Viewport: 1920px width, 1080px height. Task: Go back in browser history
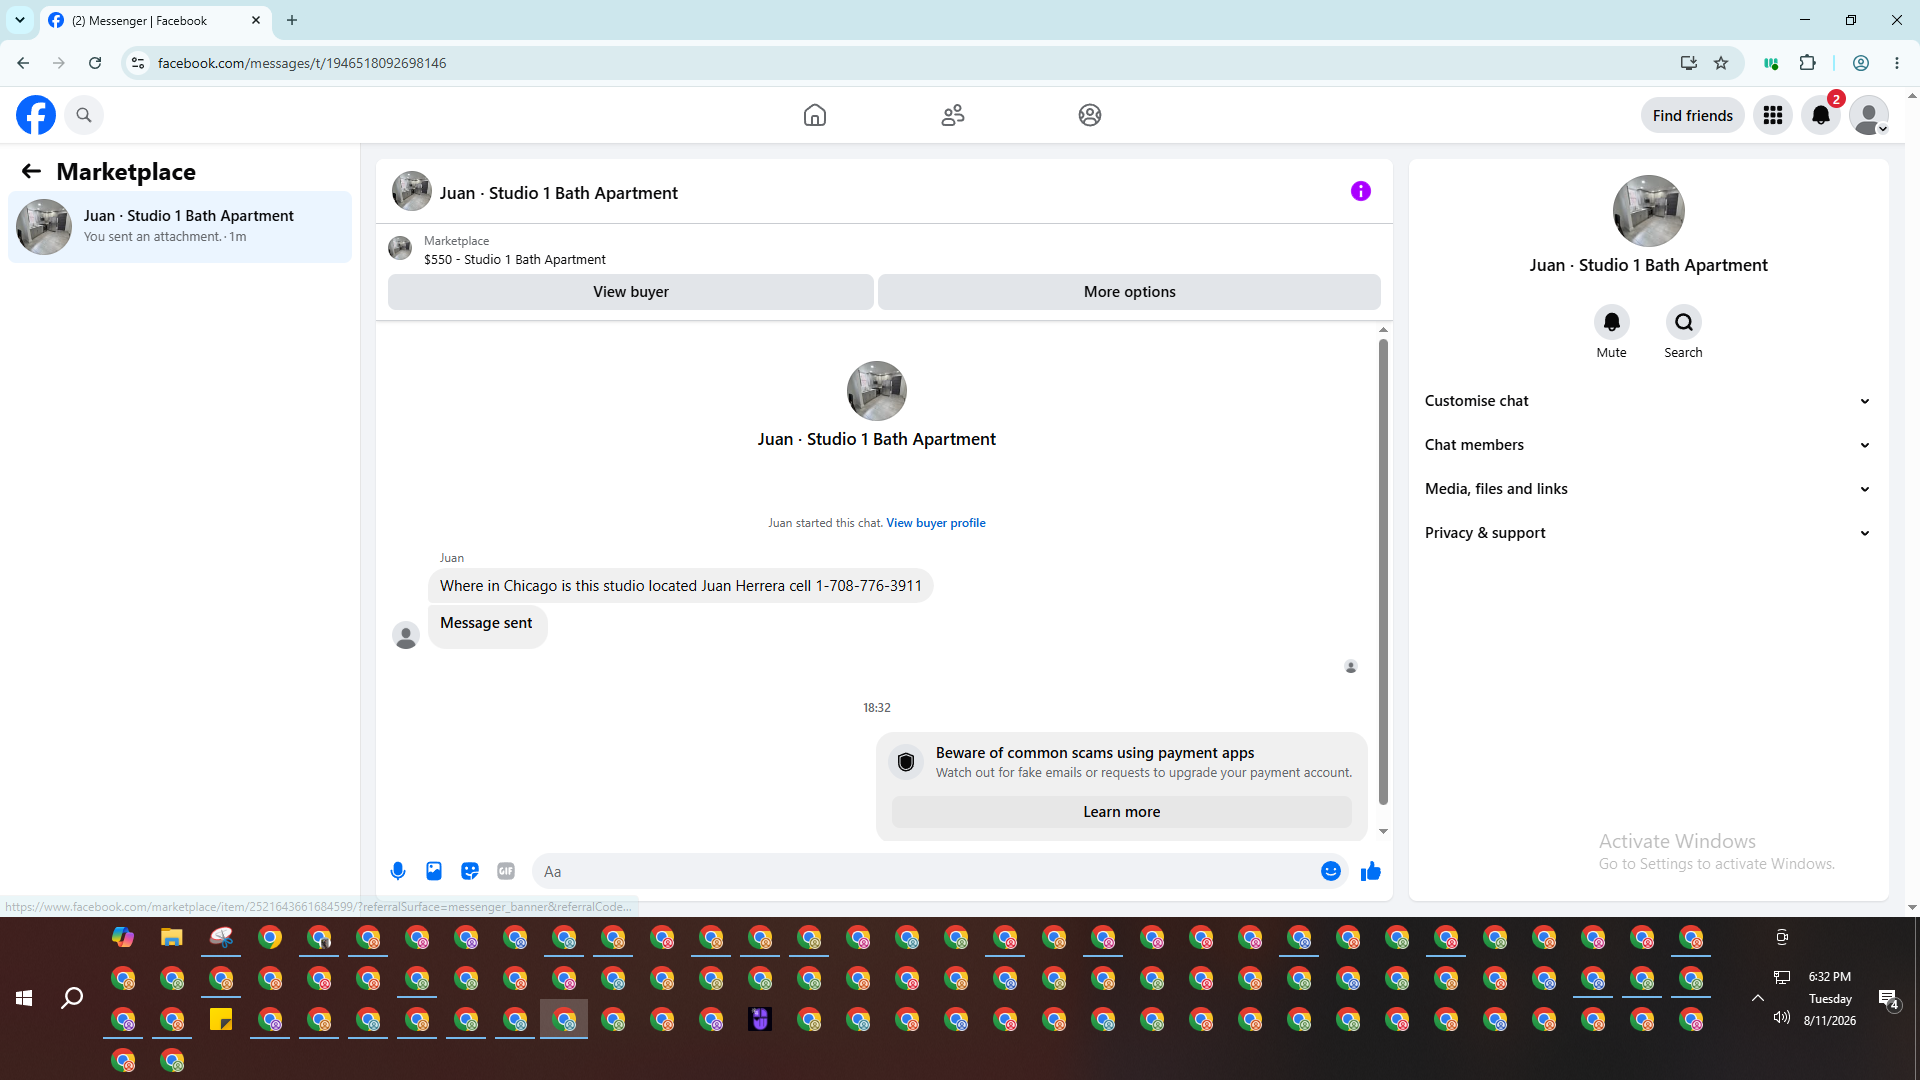23,63
